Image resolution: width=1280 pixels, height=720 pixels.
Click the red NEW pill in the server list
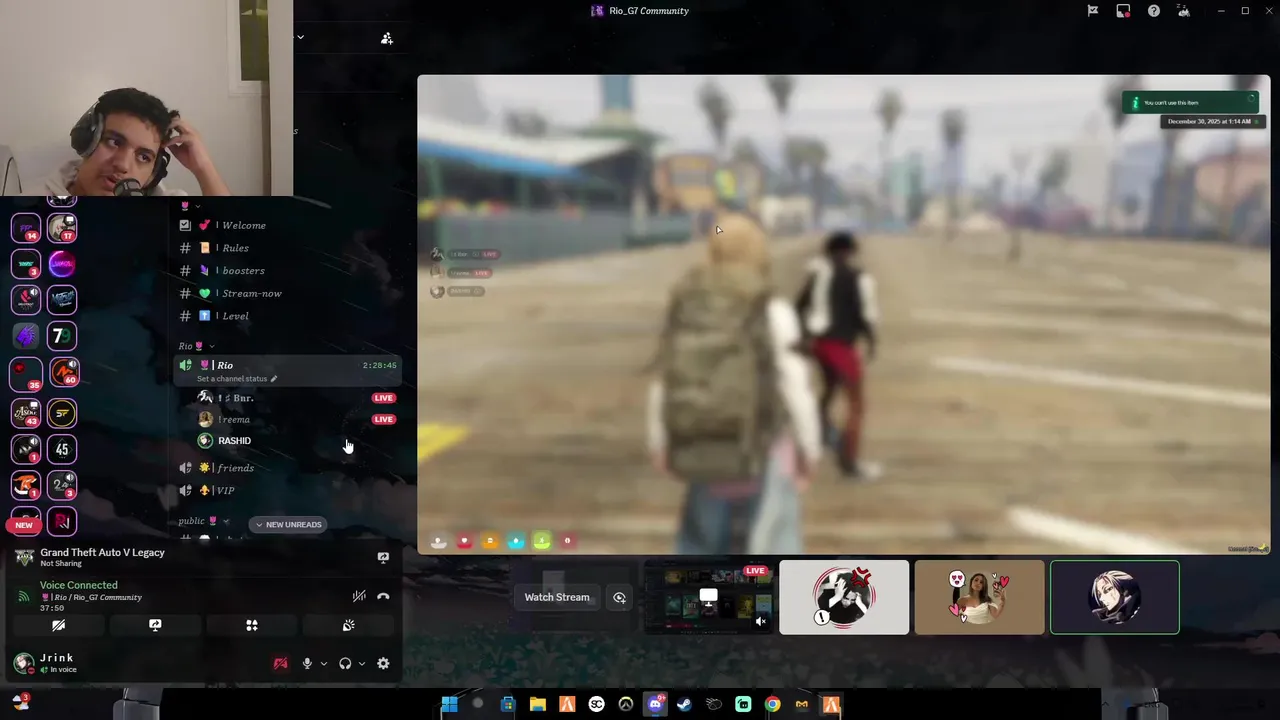click(24, 525)
